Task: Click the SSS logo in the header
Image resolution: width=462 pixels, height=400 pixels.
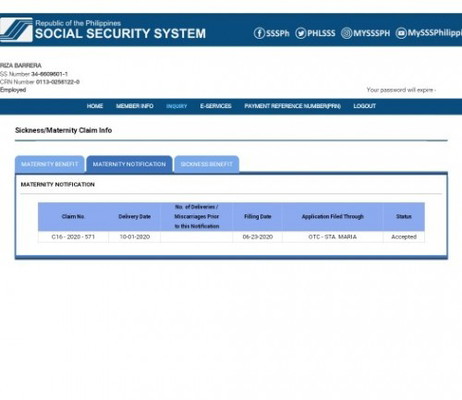Action: tap(16, 30)
